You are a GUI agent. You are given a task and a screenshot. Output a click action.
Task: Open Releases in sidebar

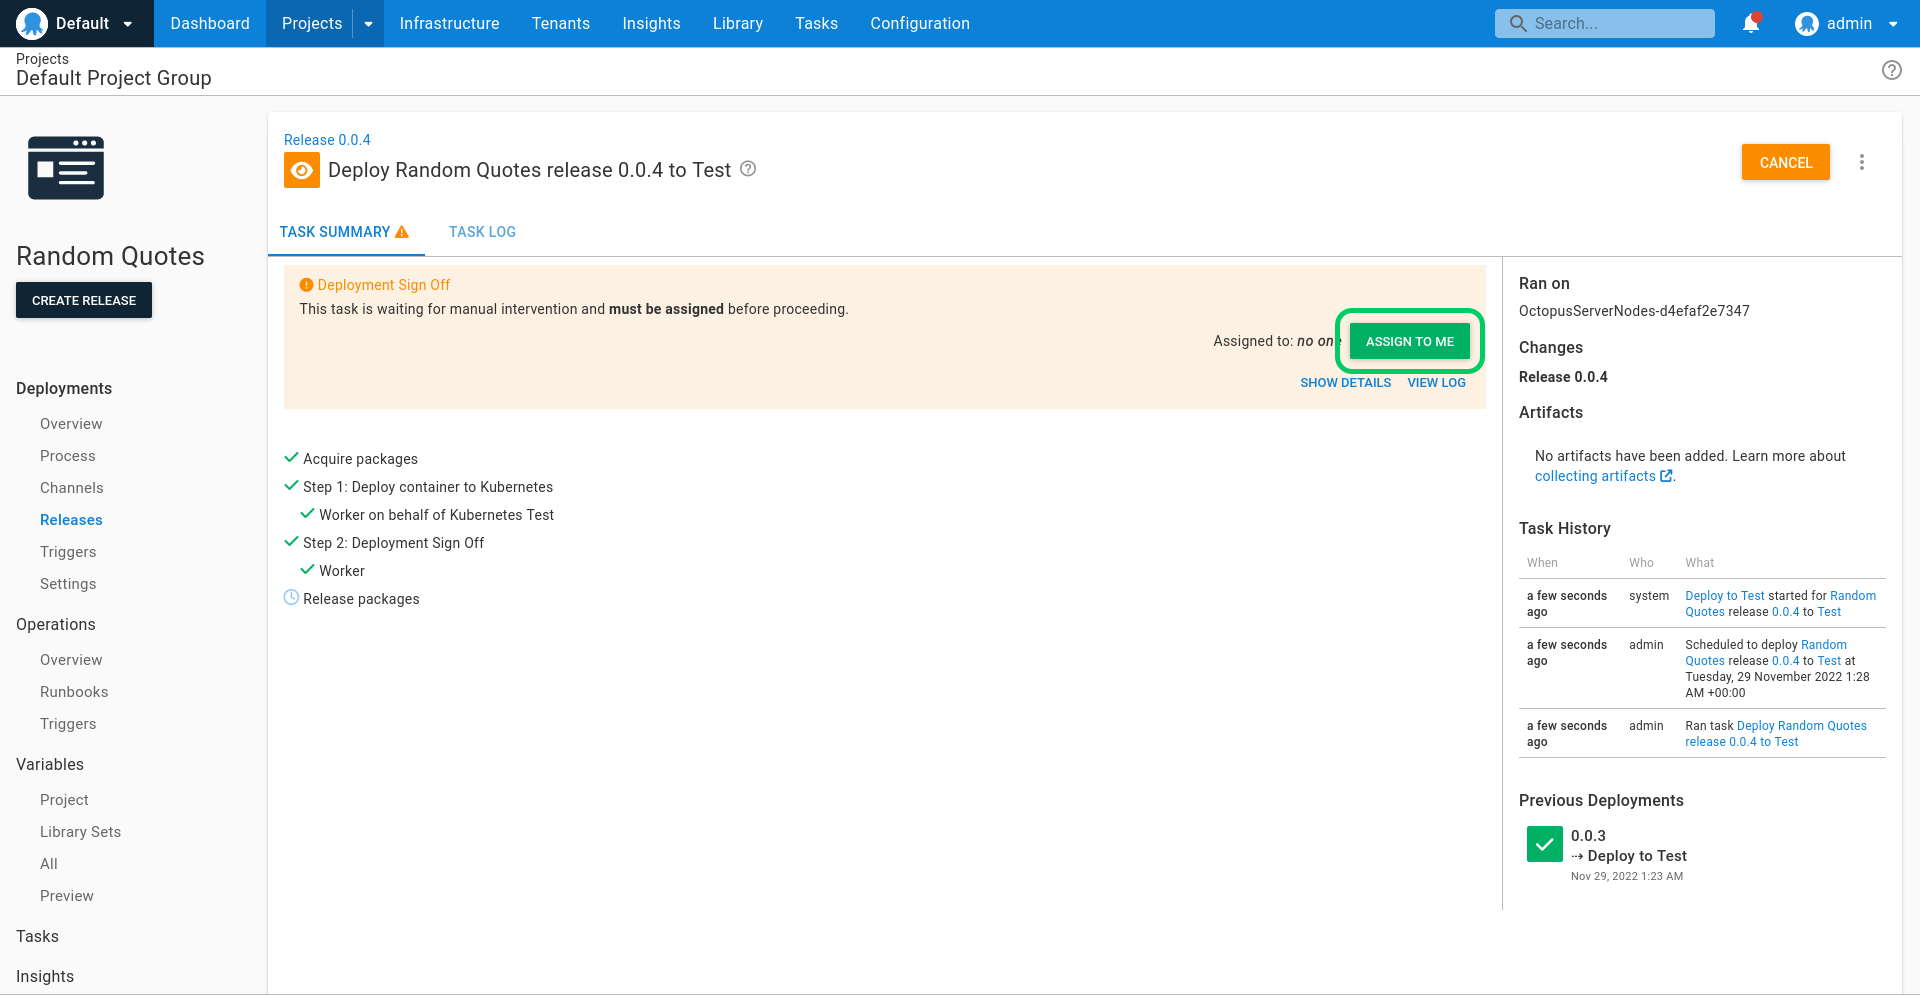[71, 520]
